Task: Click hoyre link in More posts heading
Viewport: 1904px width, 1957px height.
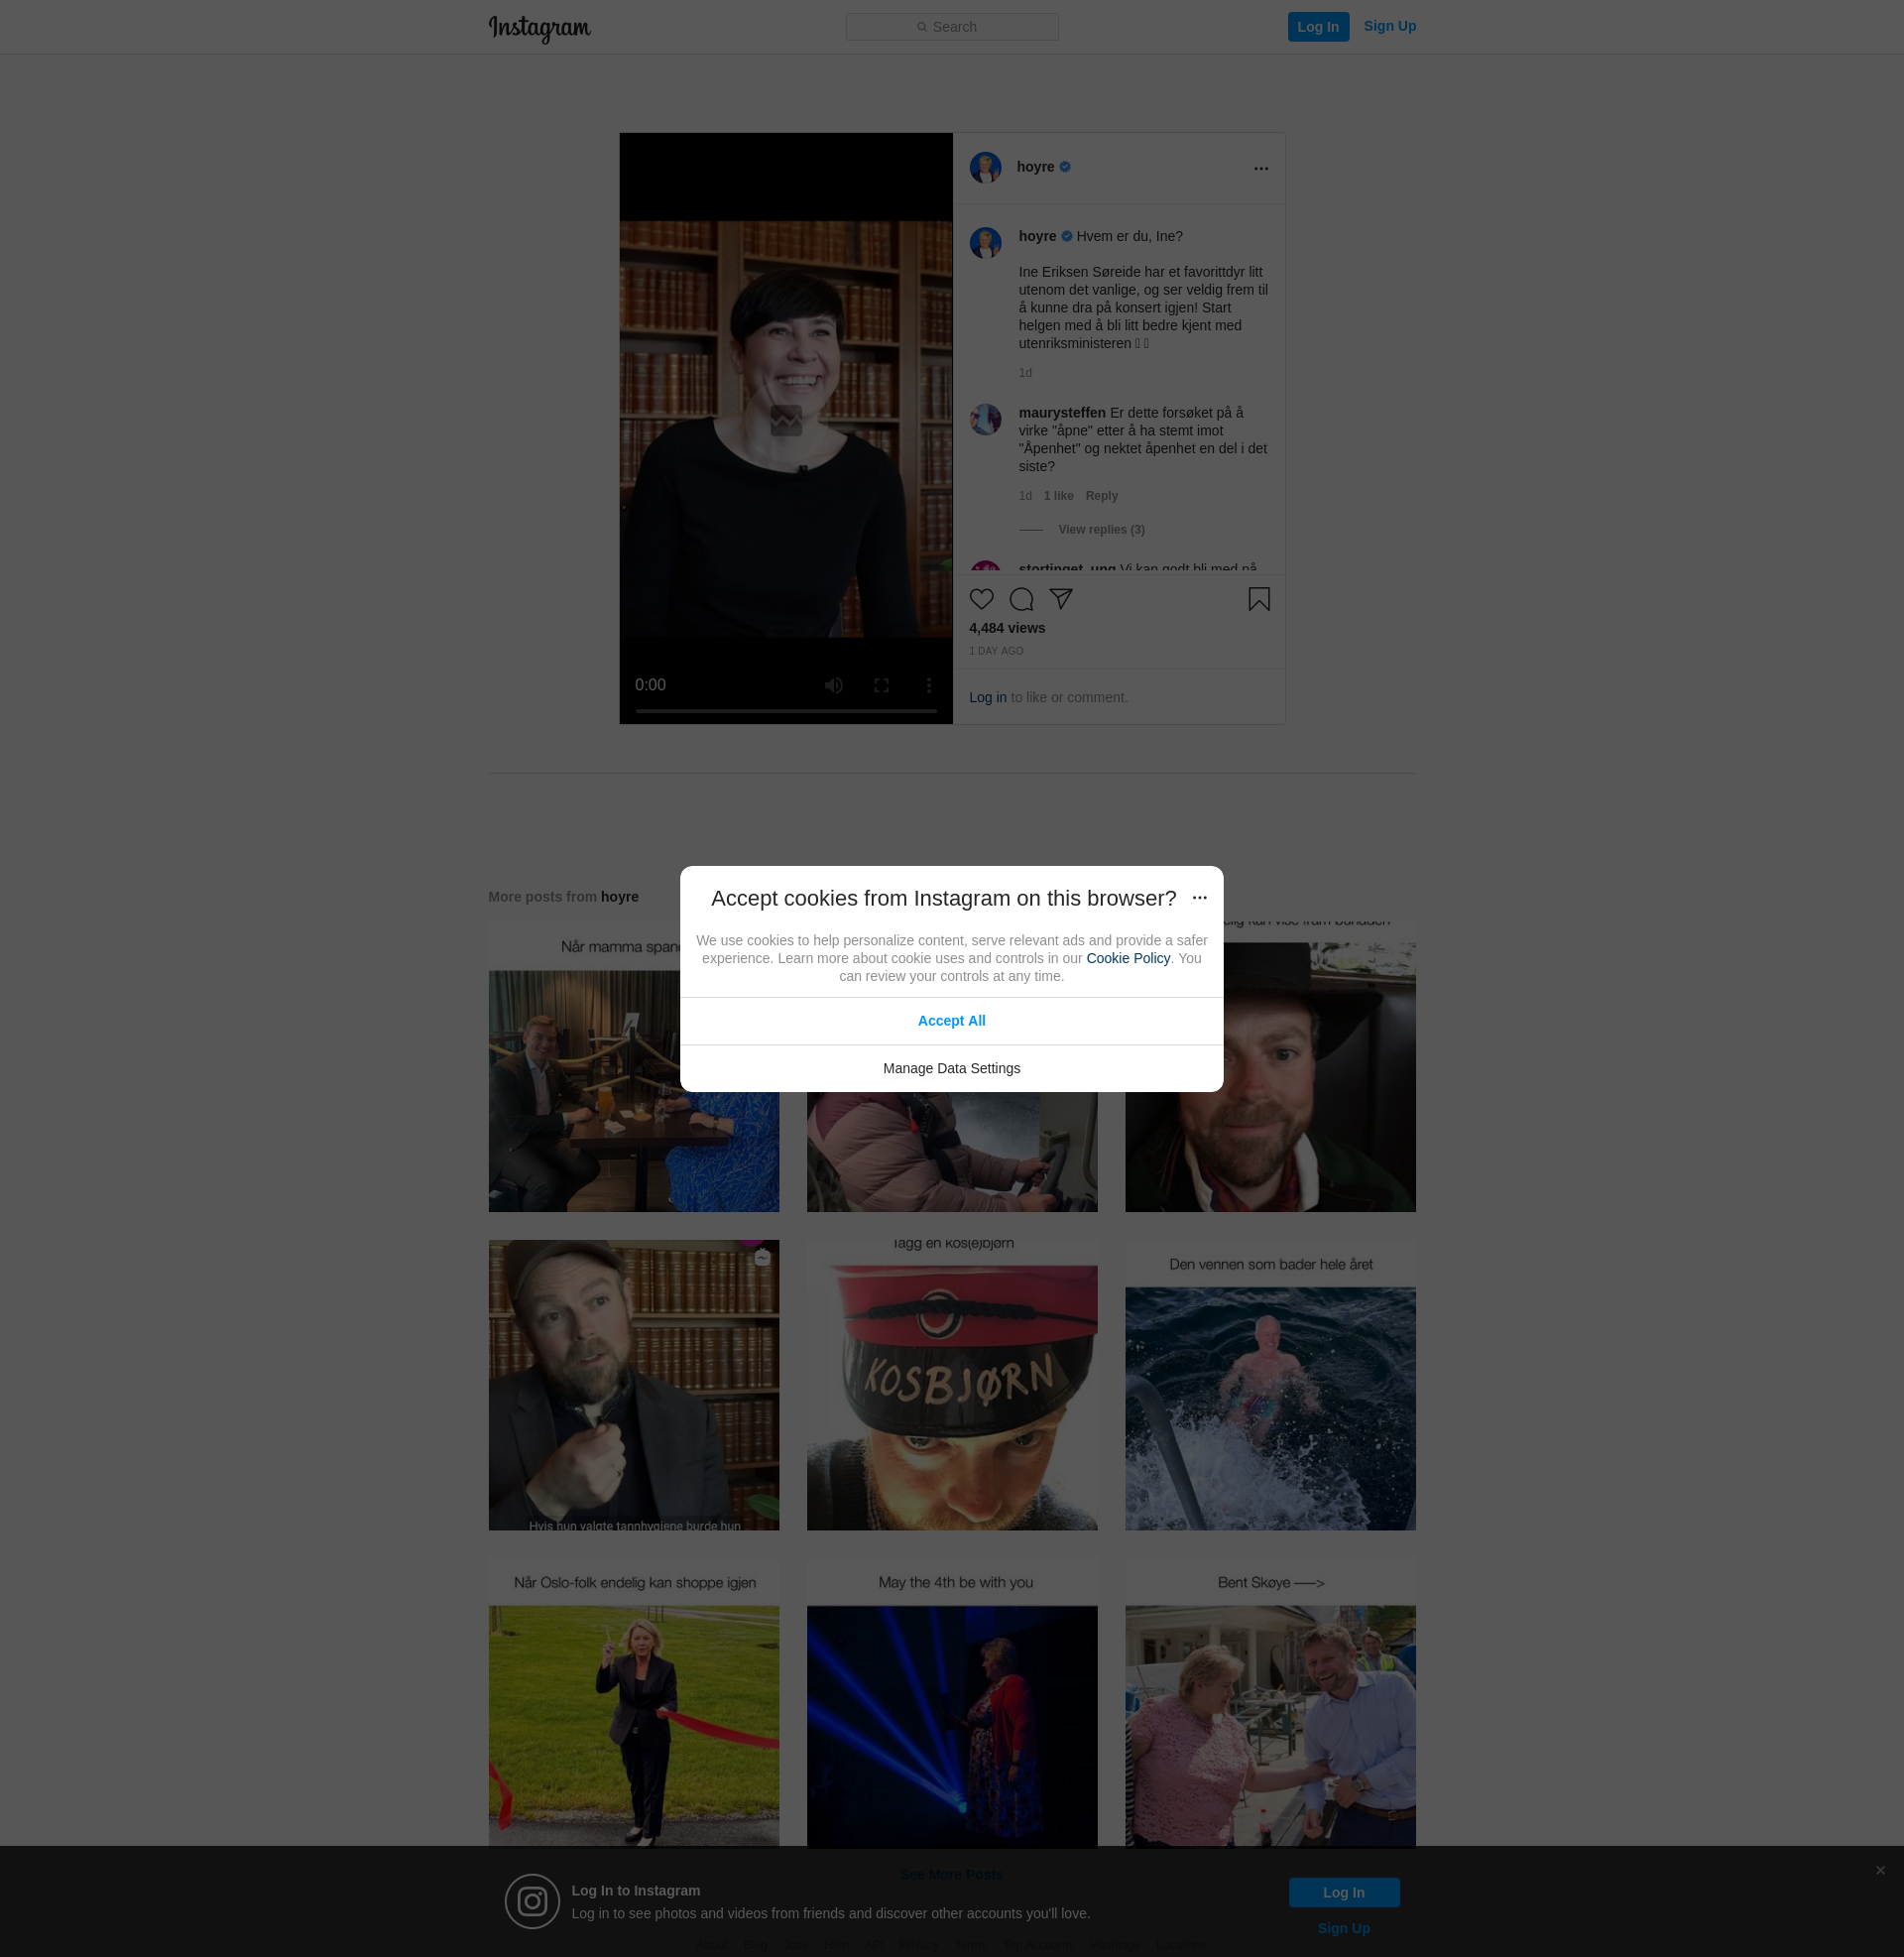Action: tap(619, 897)
